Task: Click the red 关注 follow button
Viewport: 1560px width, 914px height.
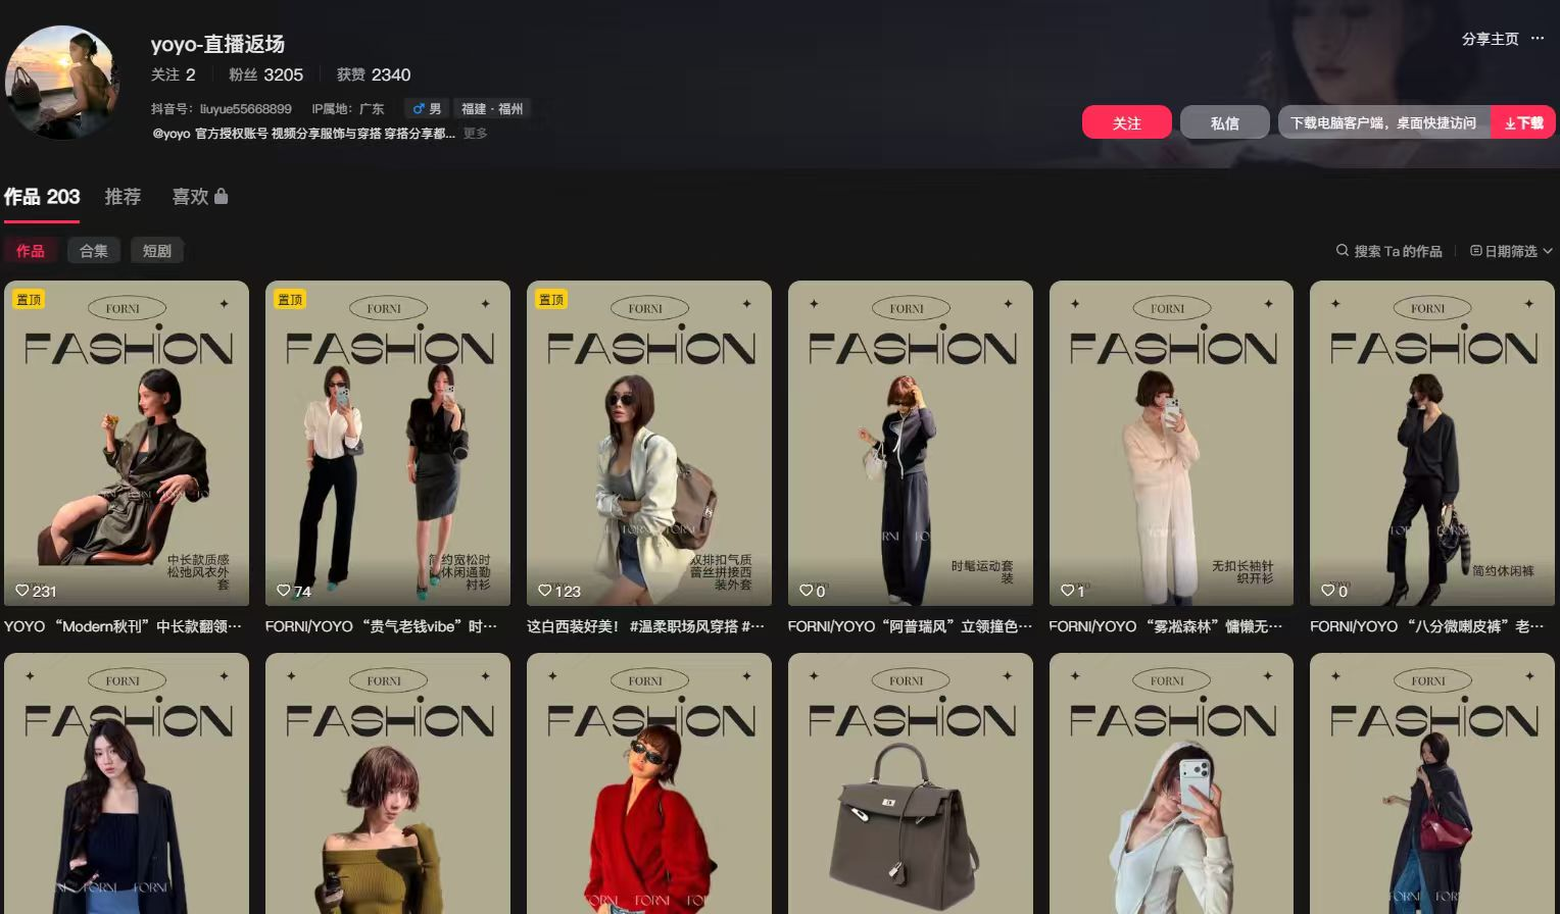Action: 1127,122
